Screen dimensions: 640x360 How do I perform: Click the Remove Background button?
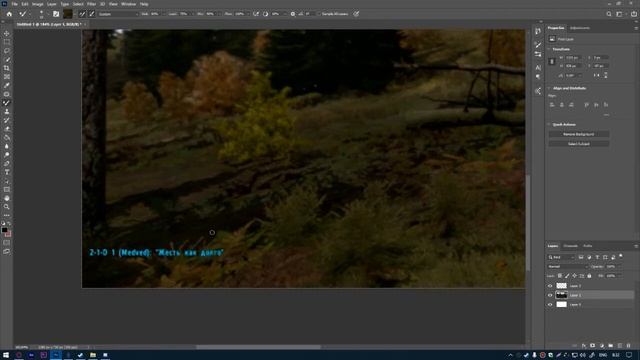pyautogui.click(x=578, y=134)
